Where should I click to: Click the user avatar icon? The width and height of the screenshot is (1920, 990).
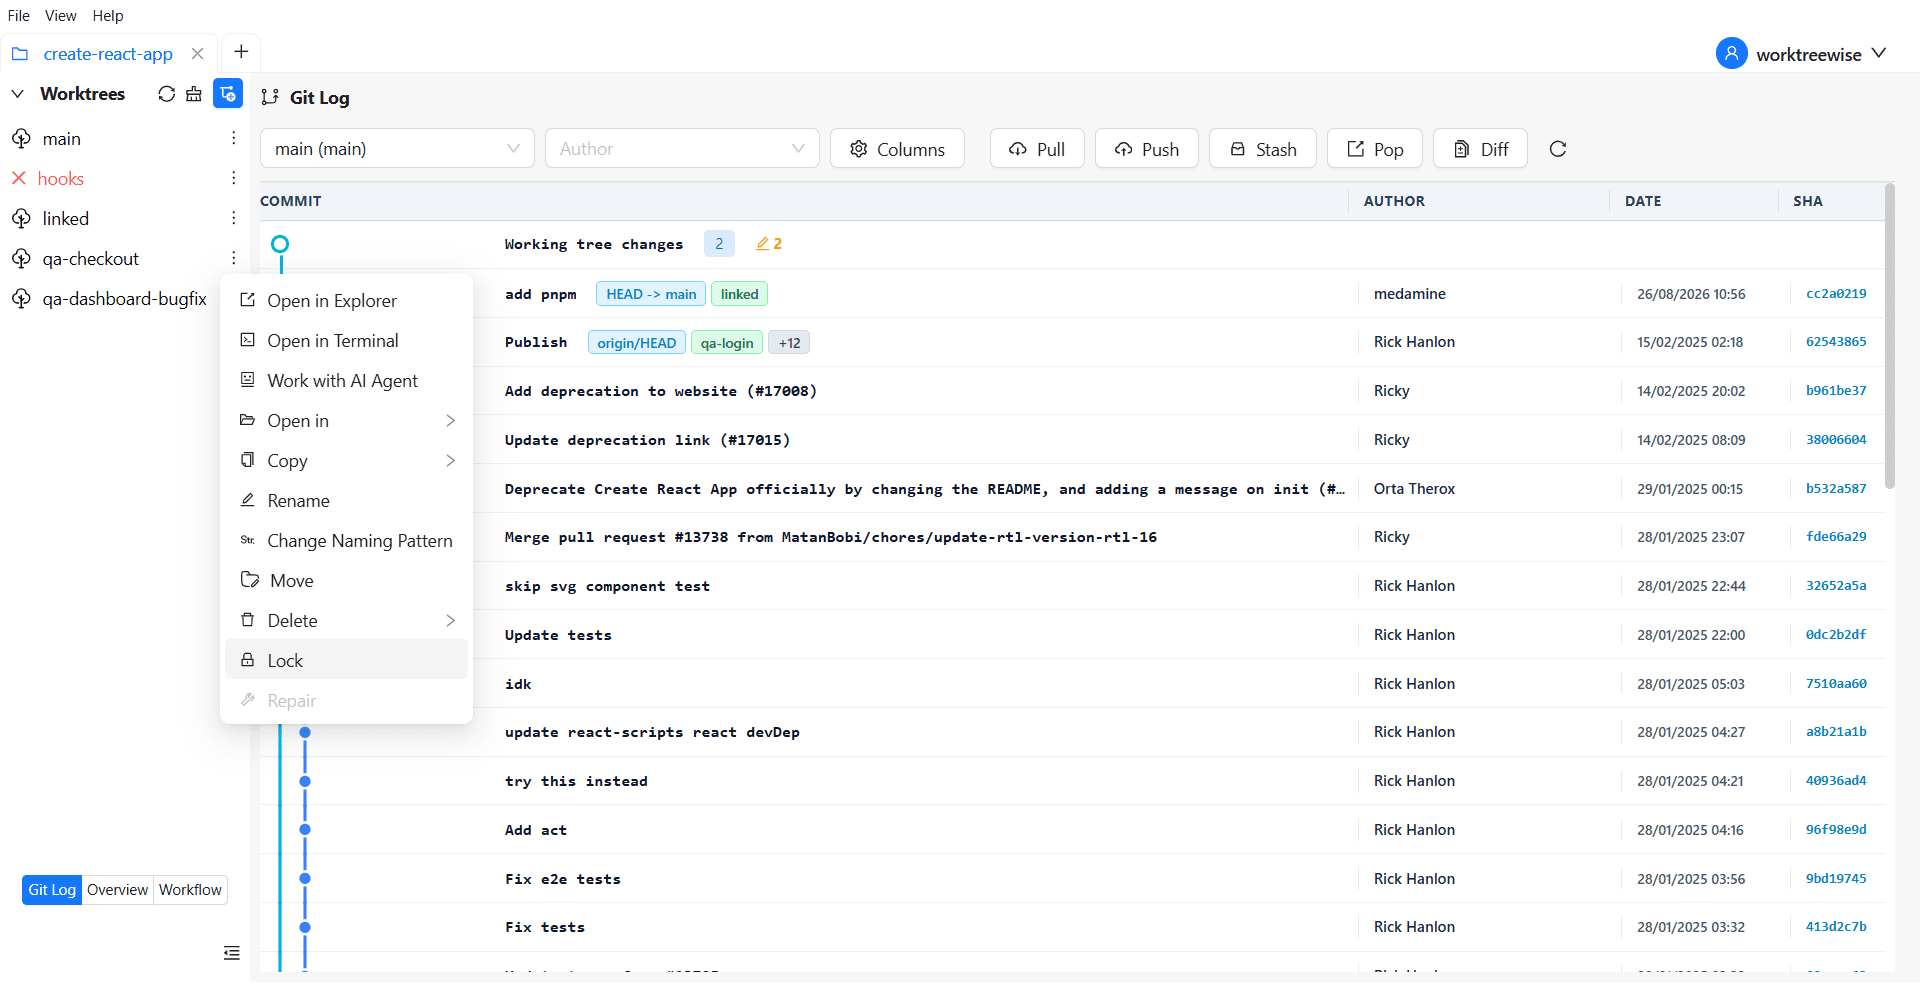[x=1732, y=53]
